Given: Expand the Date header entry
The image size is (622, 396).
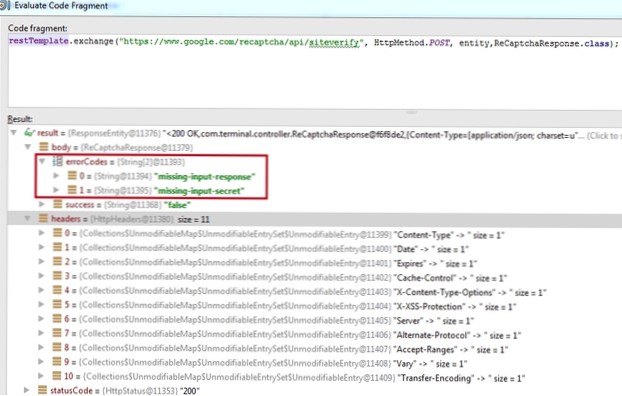Looking at the screenshot, I should (42, 247).
